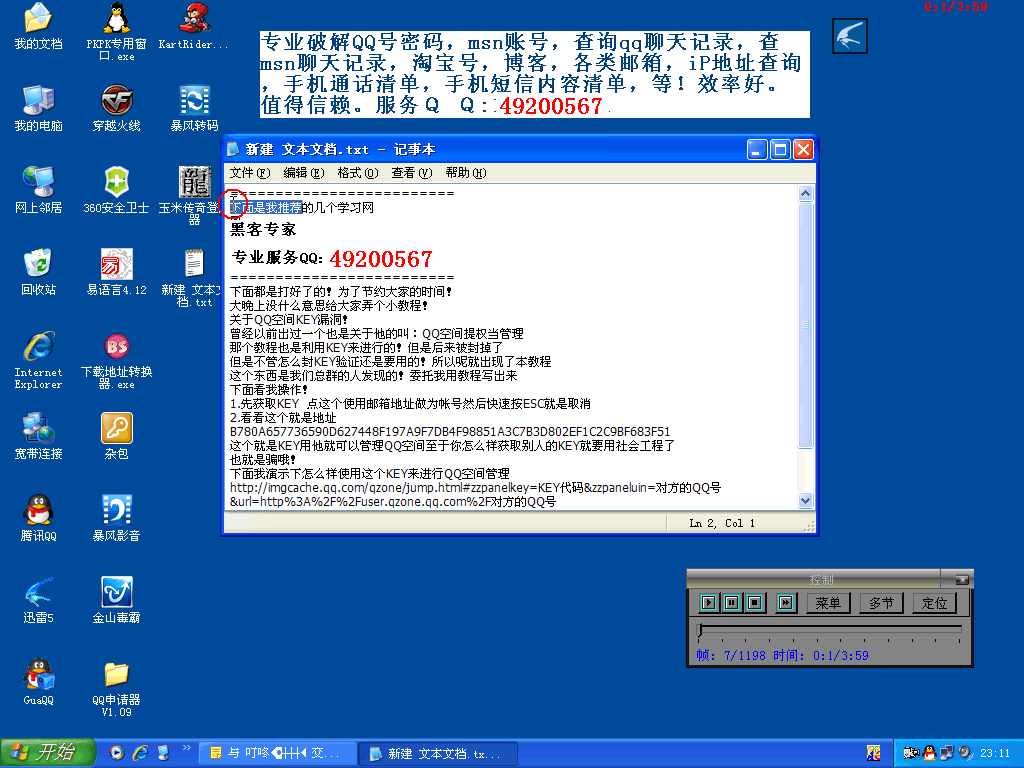Click the Ln 2, Col 1 status text
Image resolution: width=1024 pixels, height=768 pixels.
coord(722,523)
